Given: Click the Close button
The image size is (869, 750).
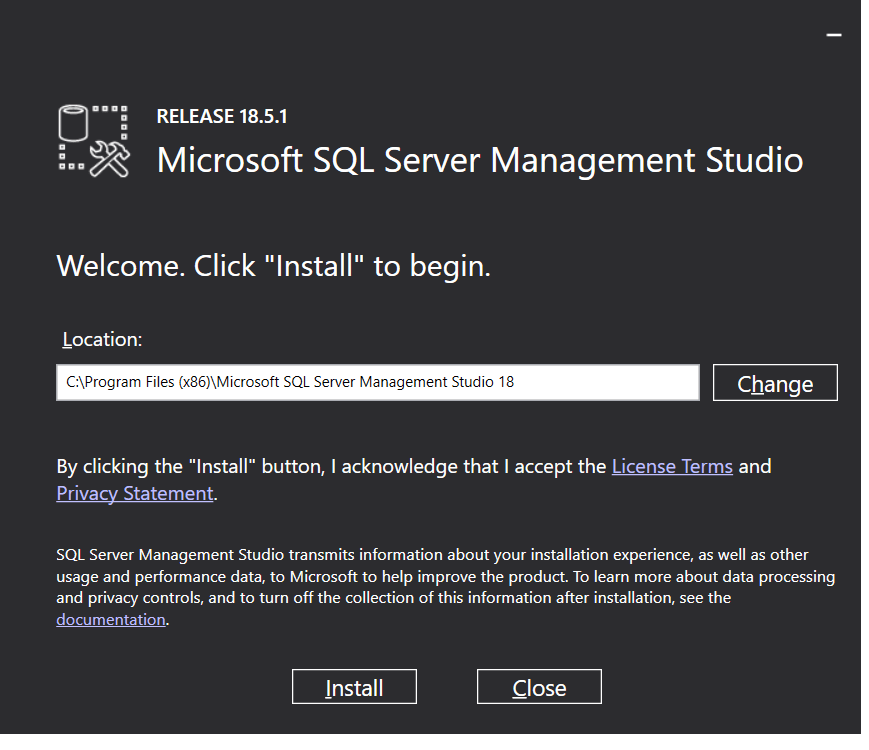Looking at the screenshot, I should point(539,686).
